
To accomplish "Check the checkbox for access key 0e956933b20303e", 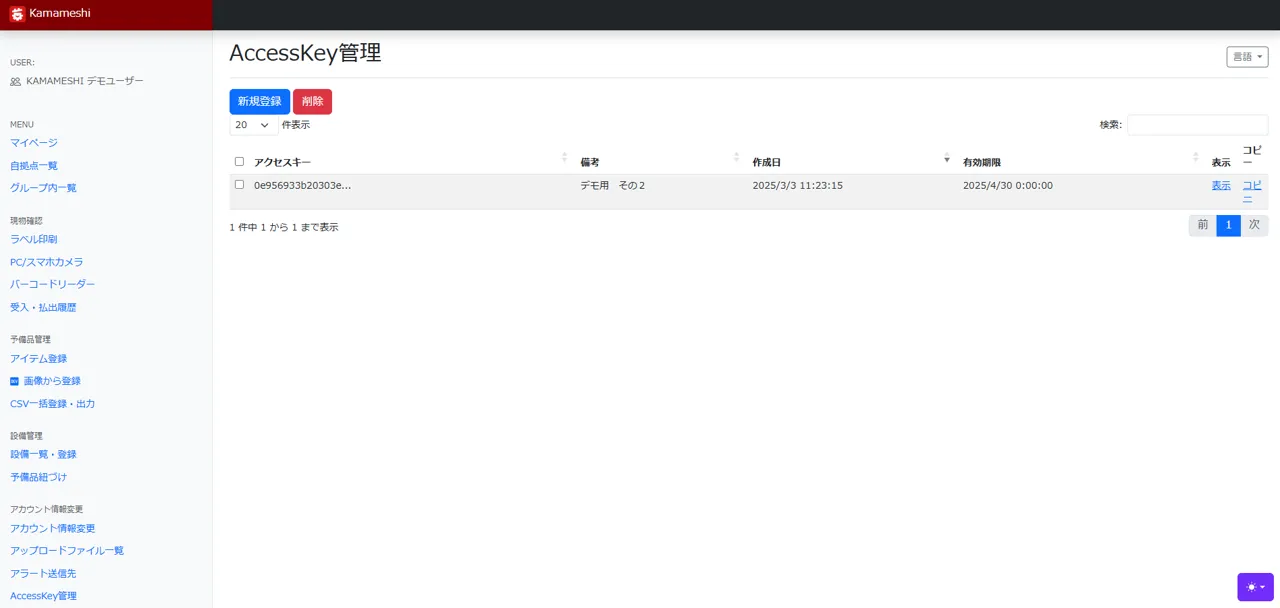I will (238, 185).
